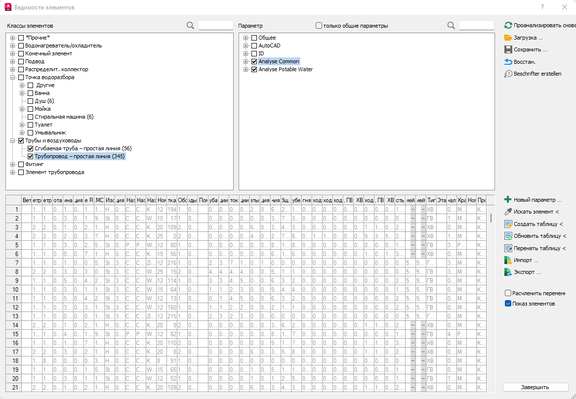Enable Расчленить переменные checkbox
Image resolution: width=576 pixels, height=399 pixels.
click(x=508, y=293)
